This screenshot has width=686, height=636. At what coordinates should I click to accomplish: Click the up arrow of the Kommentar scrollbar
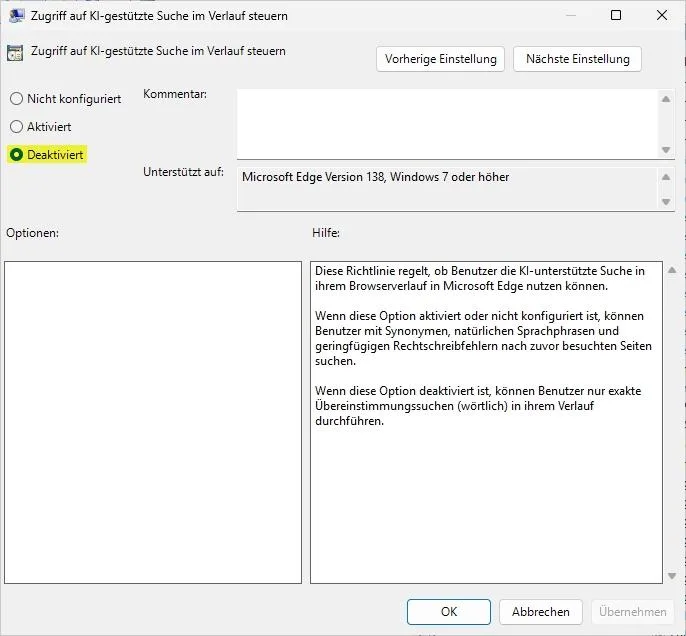pos(667,98)
